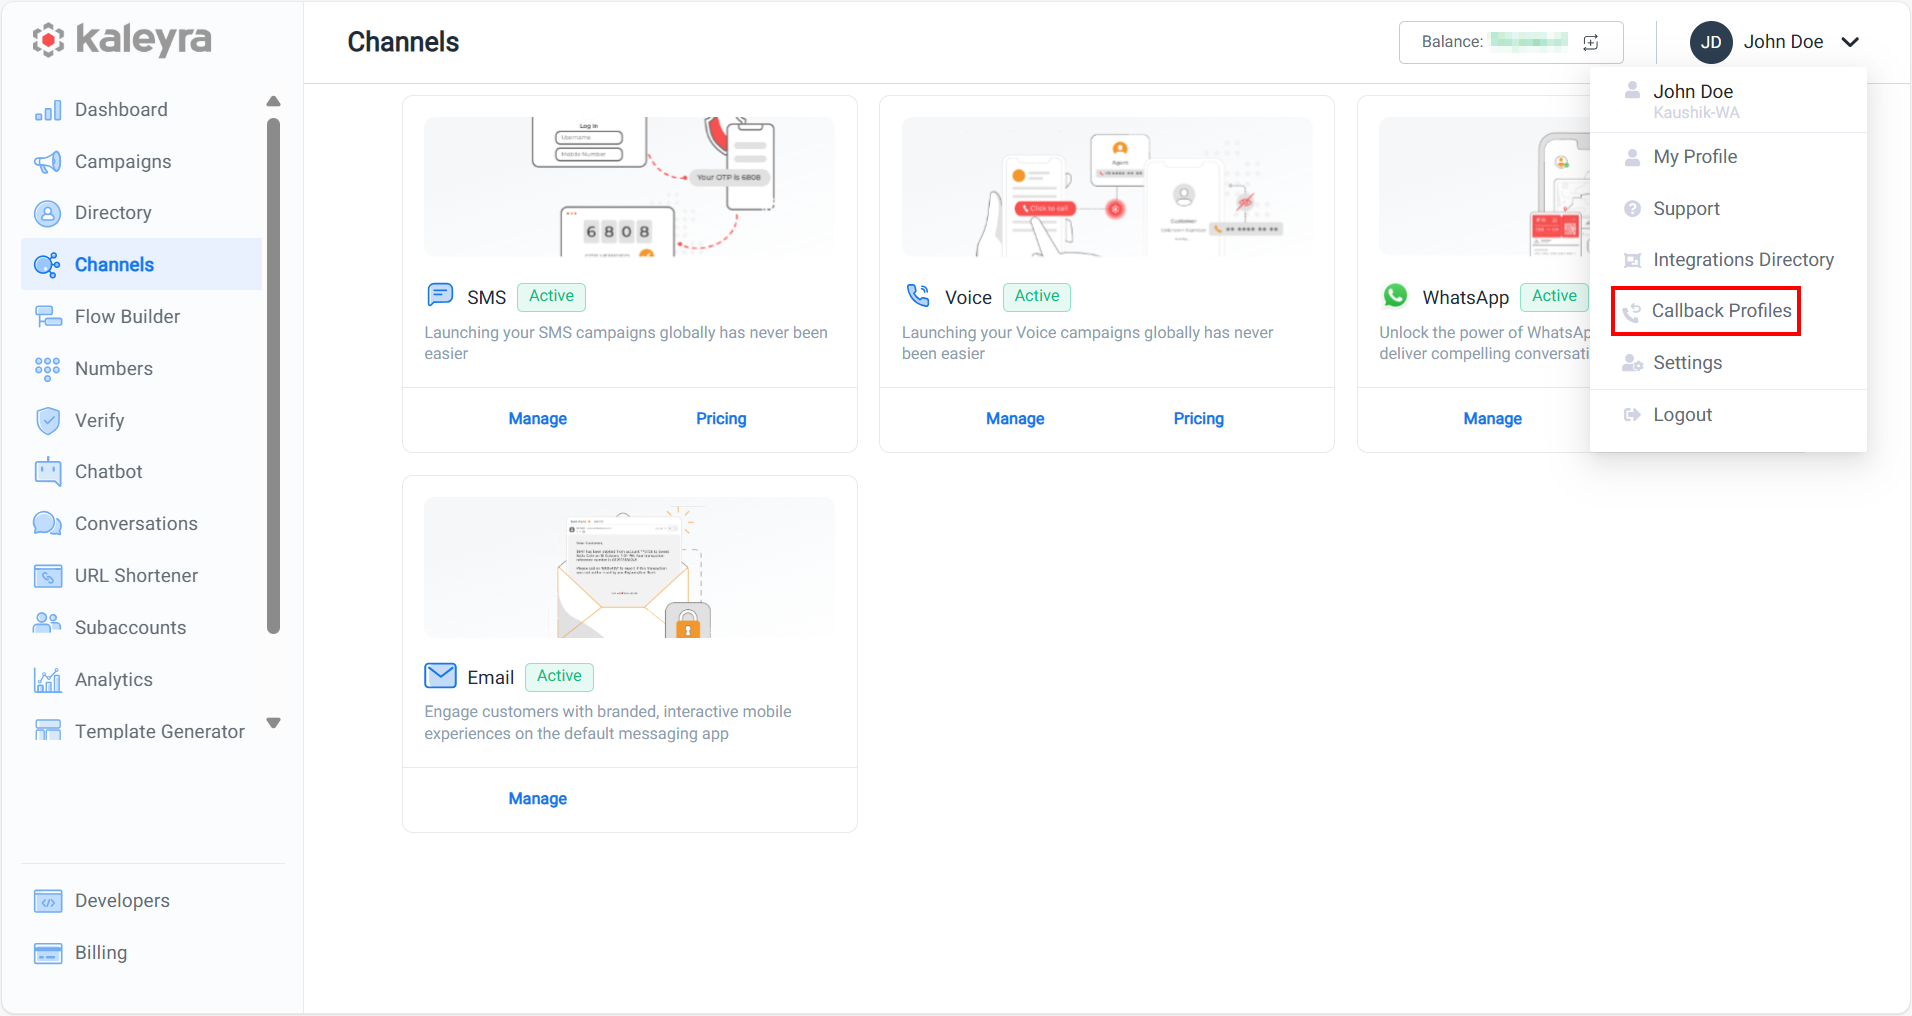Click the Active badge on Voice
Screen dimensions: 1912x1016
1037,296
